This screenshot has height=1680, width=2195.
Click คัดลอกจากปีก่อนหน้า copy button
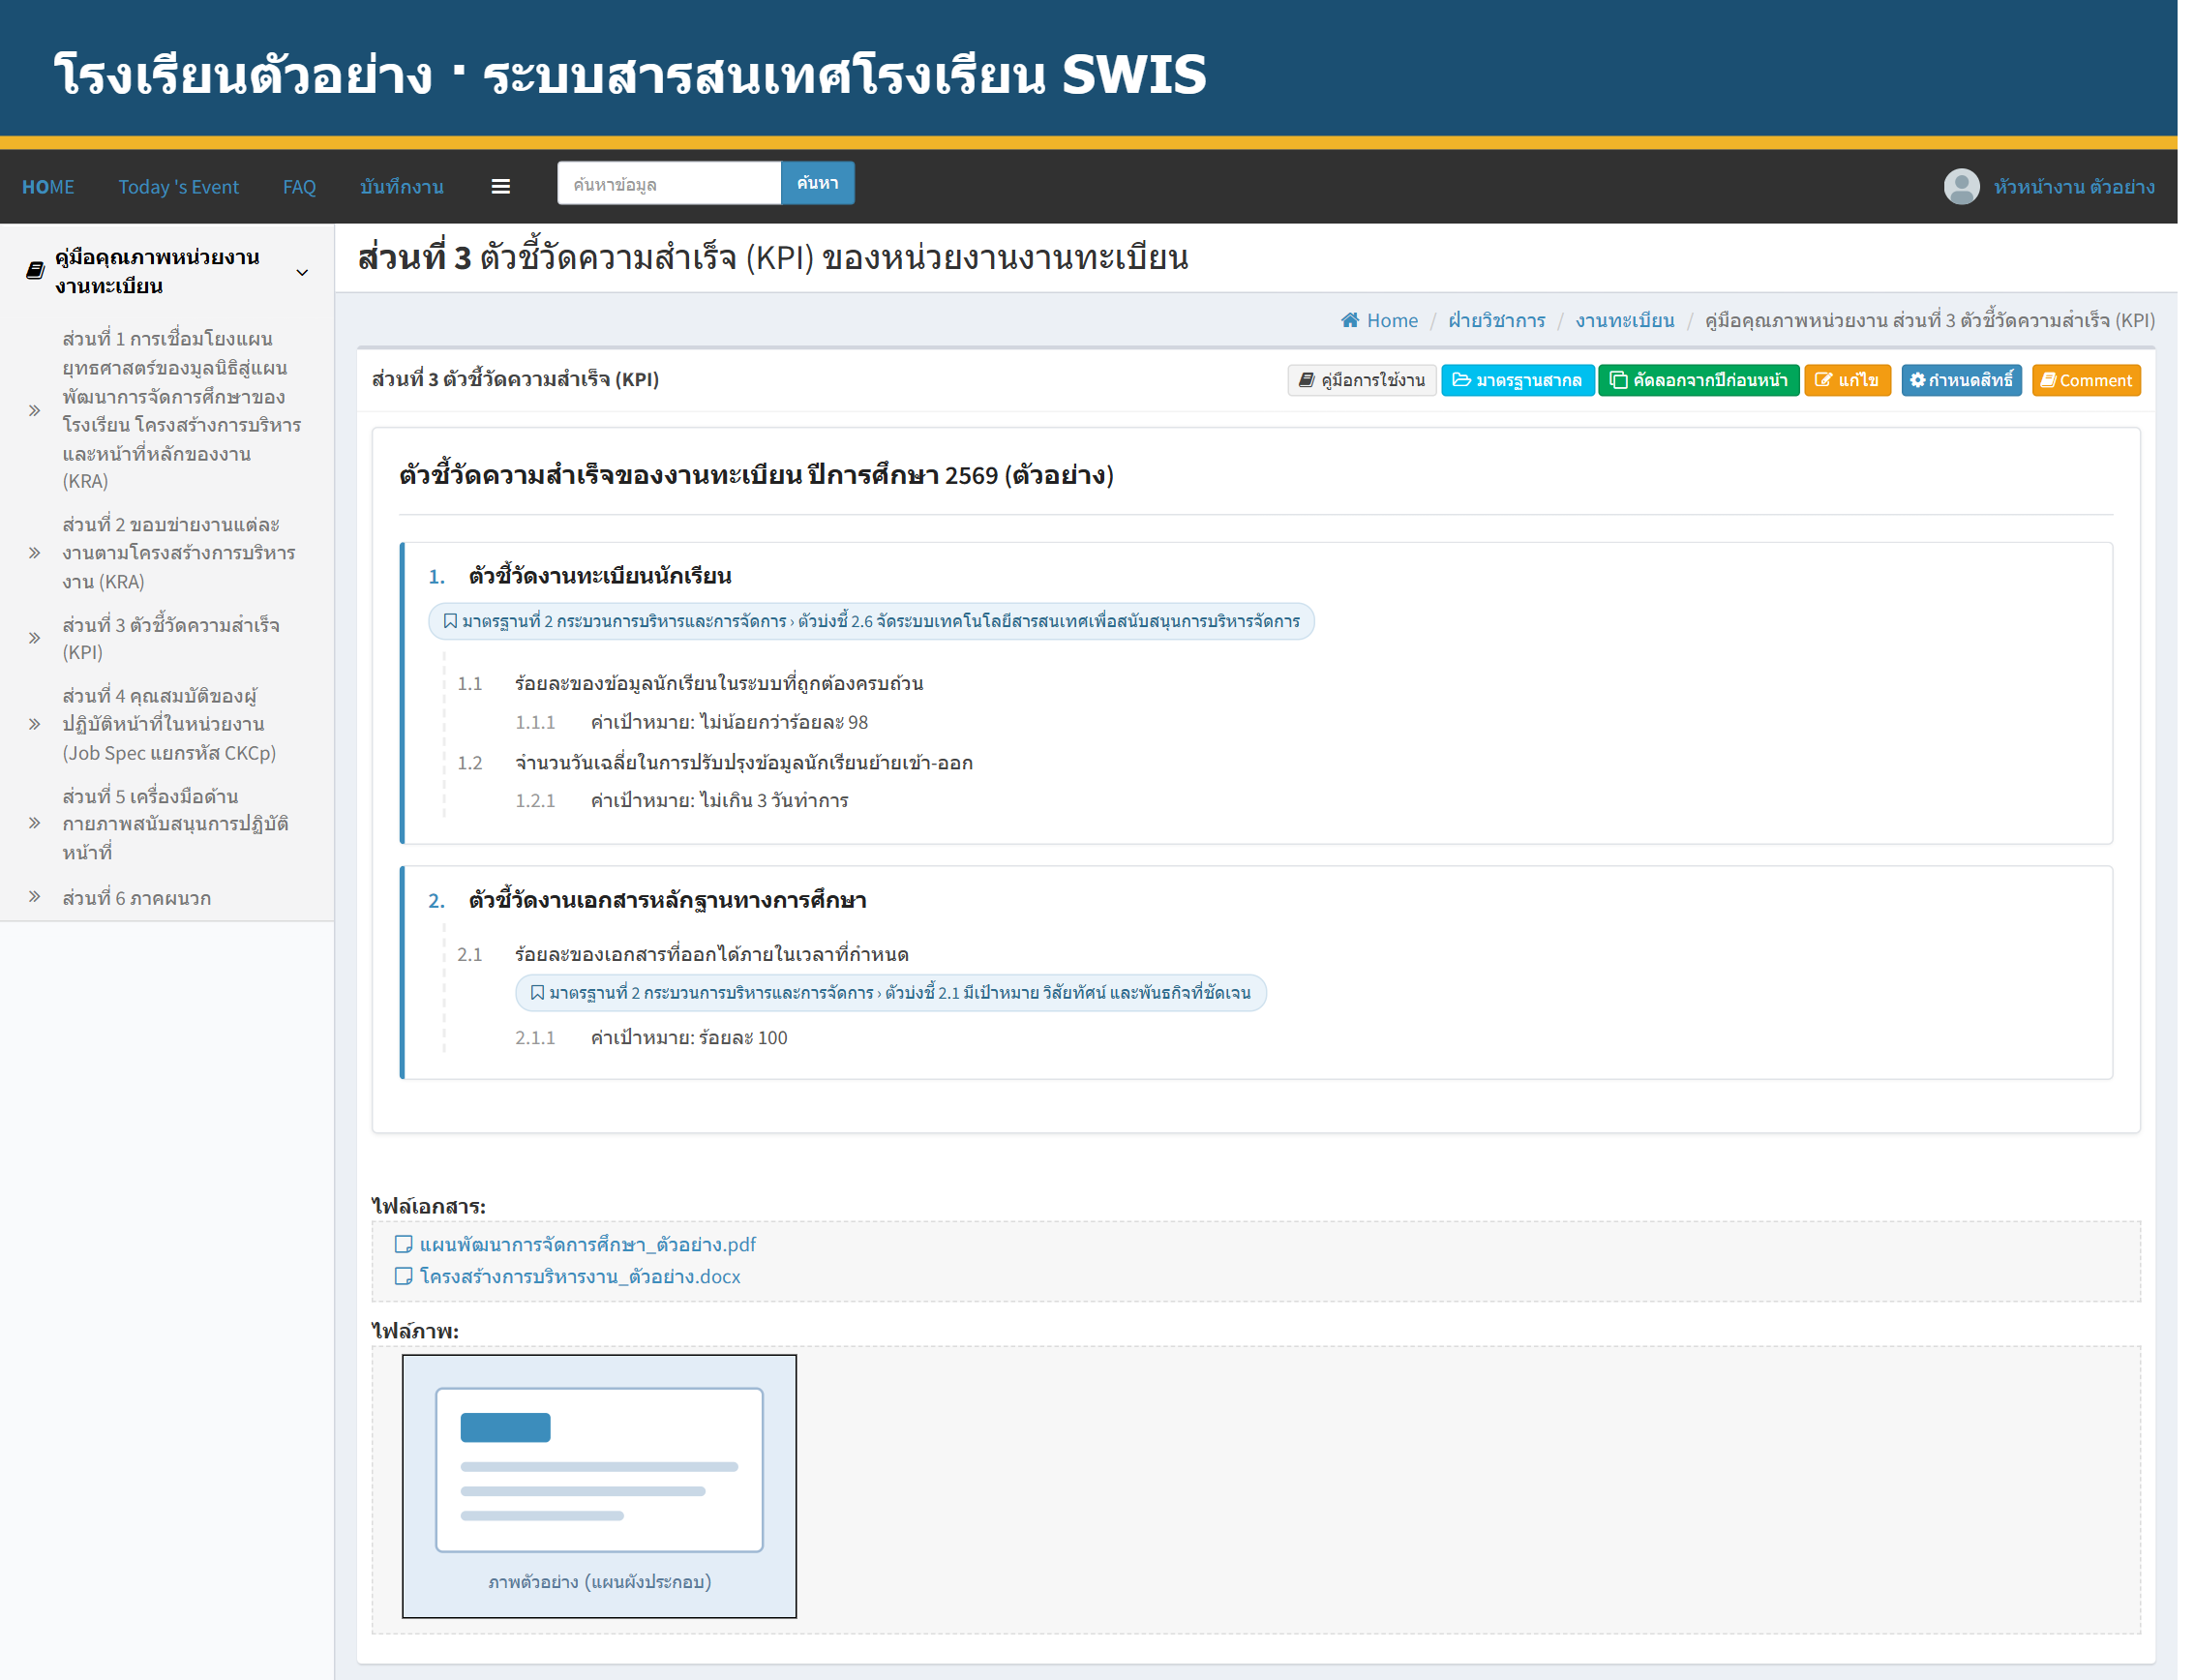coord(1698,380)
